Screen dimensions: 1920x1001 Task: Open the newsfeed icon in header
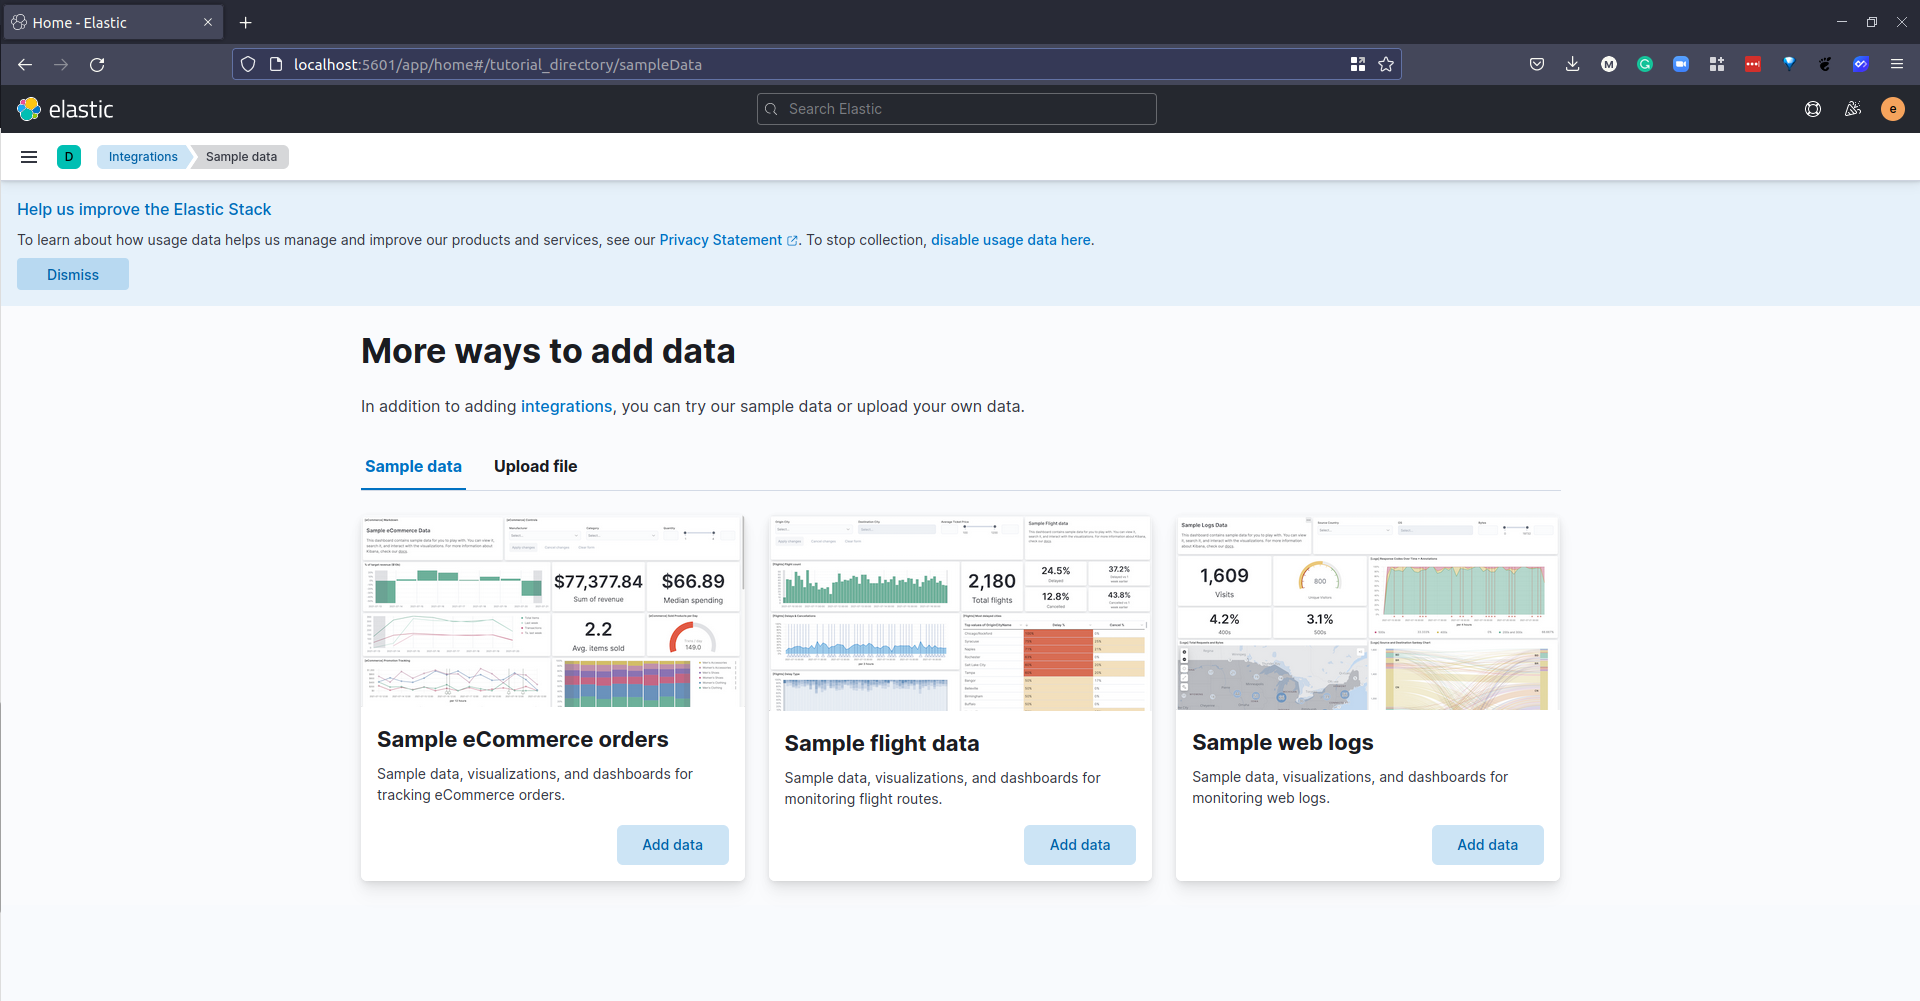(x=1853, y=109)
